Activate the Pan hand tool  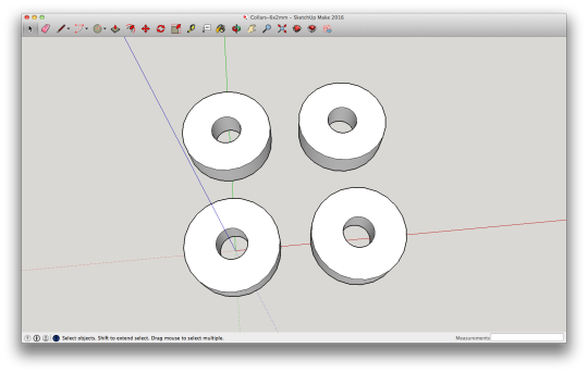click(x=251, y=29)
